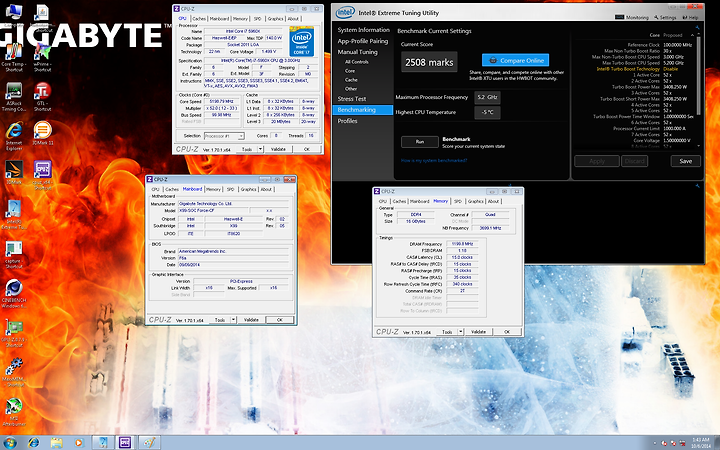This screenshot has height=450, width=720.
Task: Open MSI Afterburner desktop icon
Action: pos(14,412)
